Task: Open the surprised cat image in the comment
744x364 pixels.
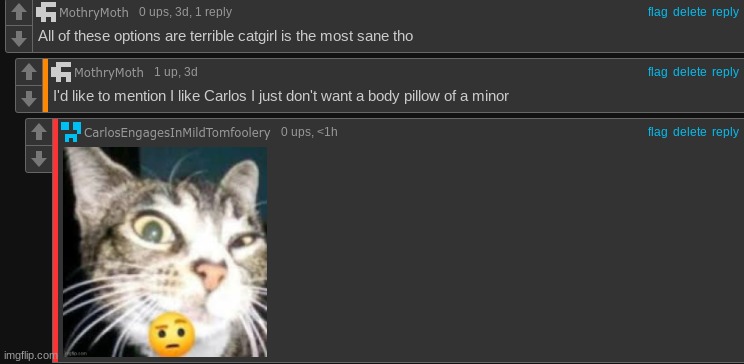Action: click(165, 252)
